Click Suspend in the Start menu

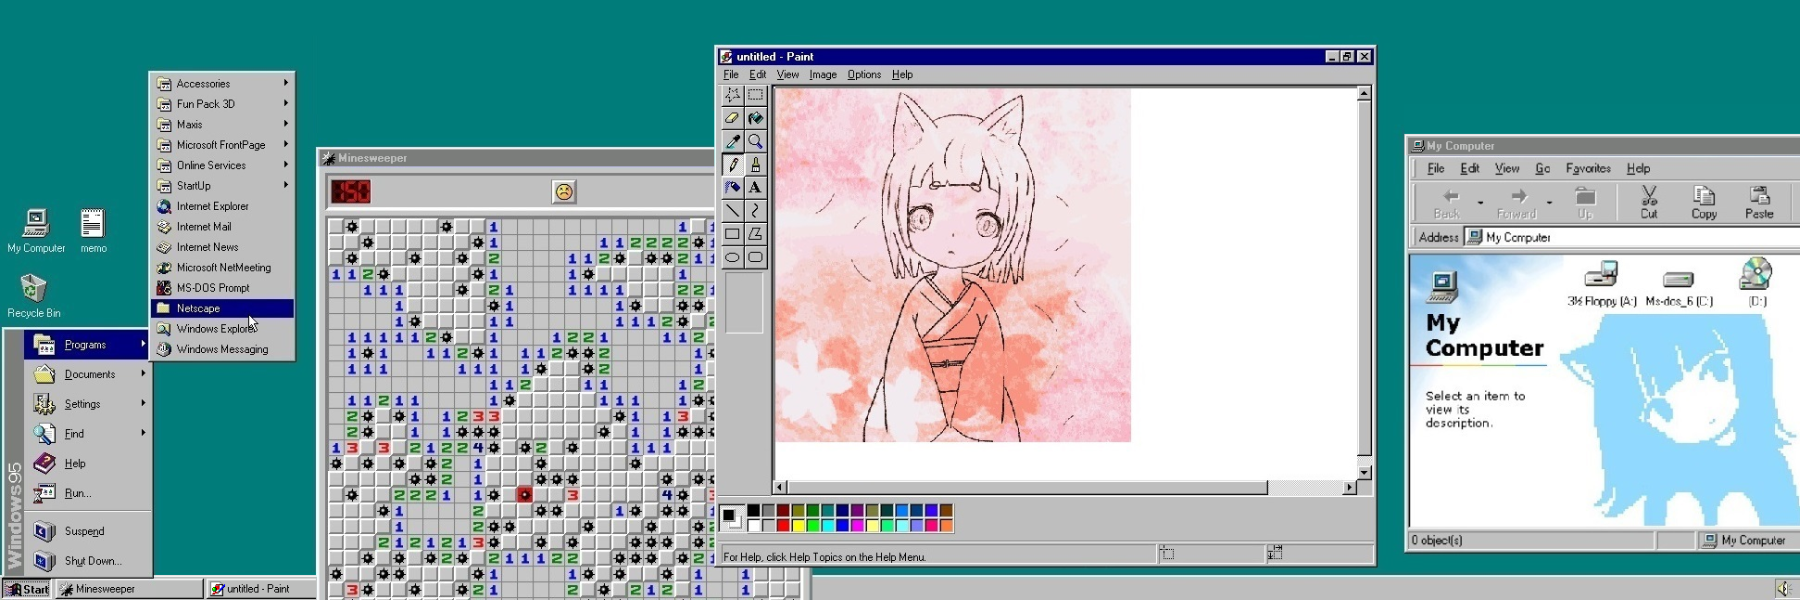coord(87,531)
